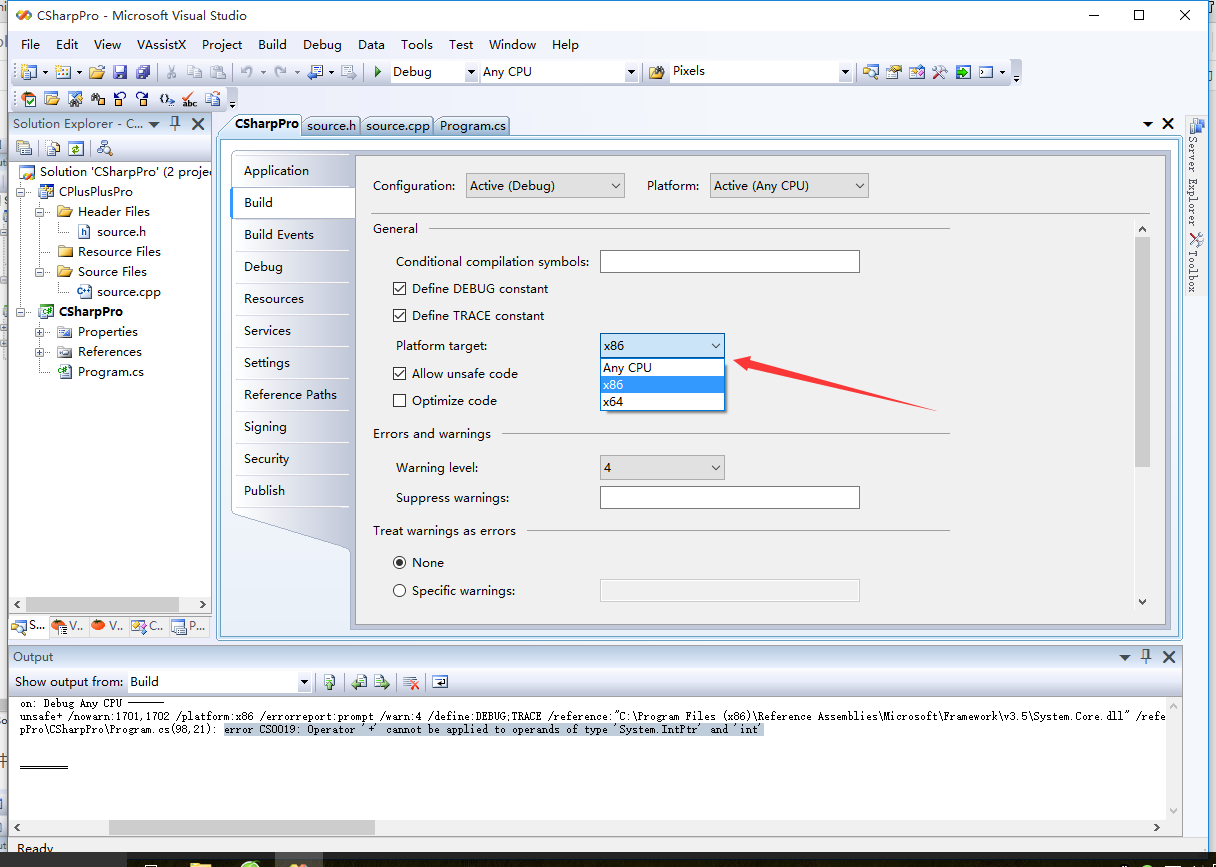Image resolution: width=1216 pixels, height=867 pixels.
Task: Click the Output horizontal scrollbar thumb
Action: (242, 827)
